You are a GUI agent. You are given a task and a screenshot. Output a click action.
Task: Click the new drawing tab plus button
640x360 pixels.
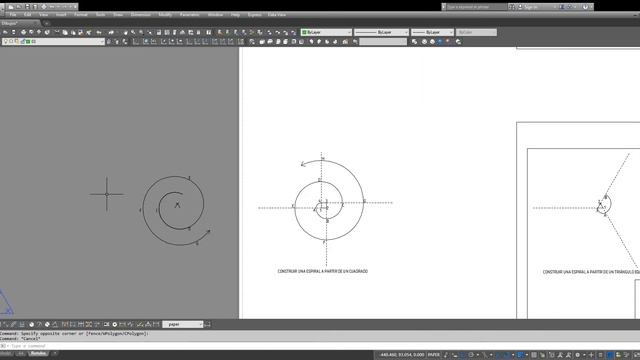pos(46,23)
